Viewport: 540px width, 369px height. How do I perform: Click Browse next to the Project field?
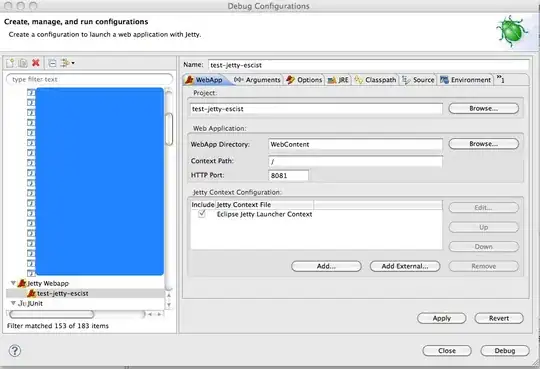pos(484,109)
